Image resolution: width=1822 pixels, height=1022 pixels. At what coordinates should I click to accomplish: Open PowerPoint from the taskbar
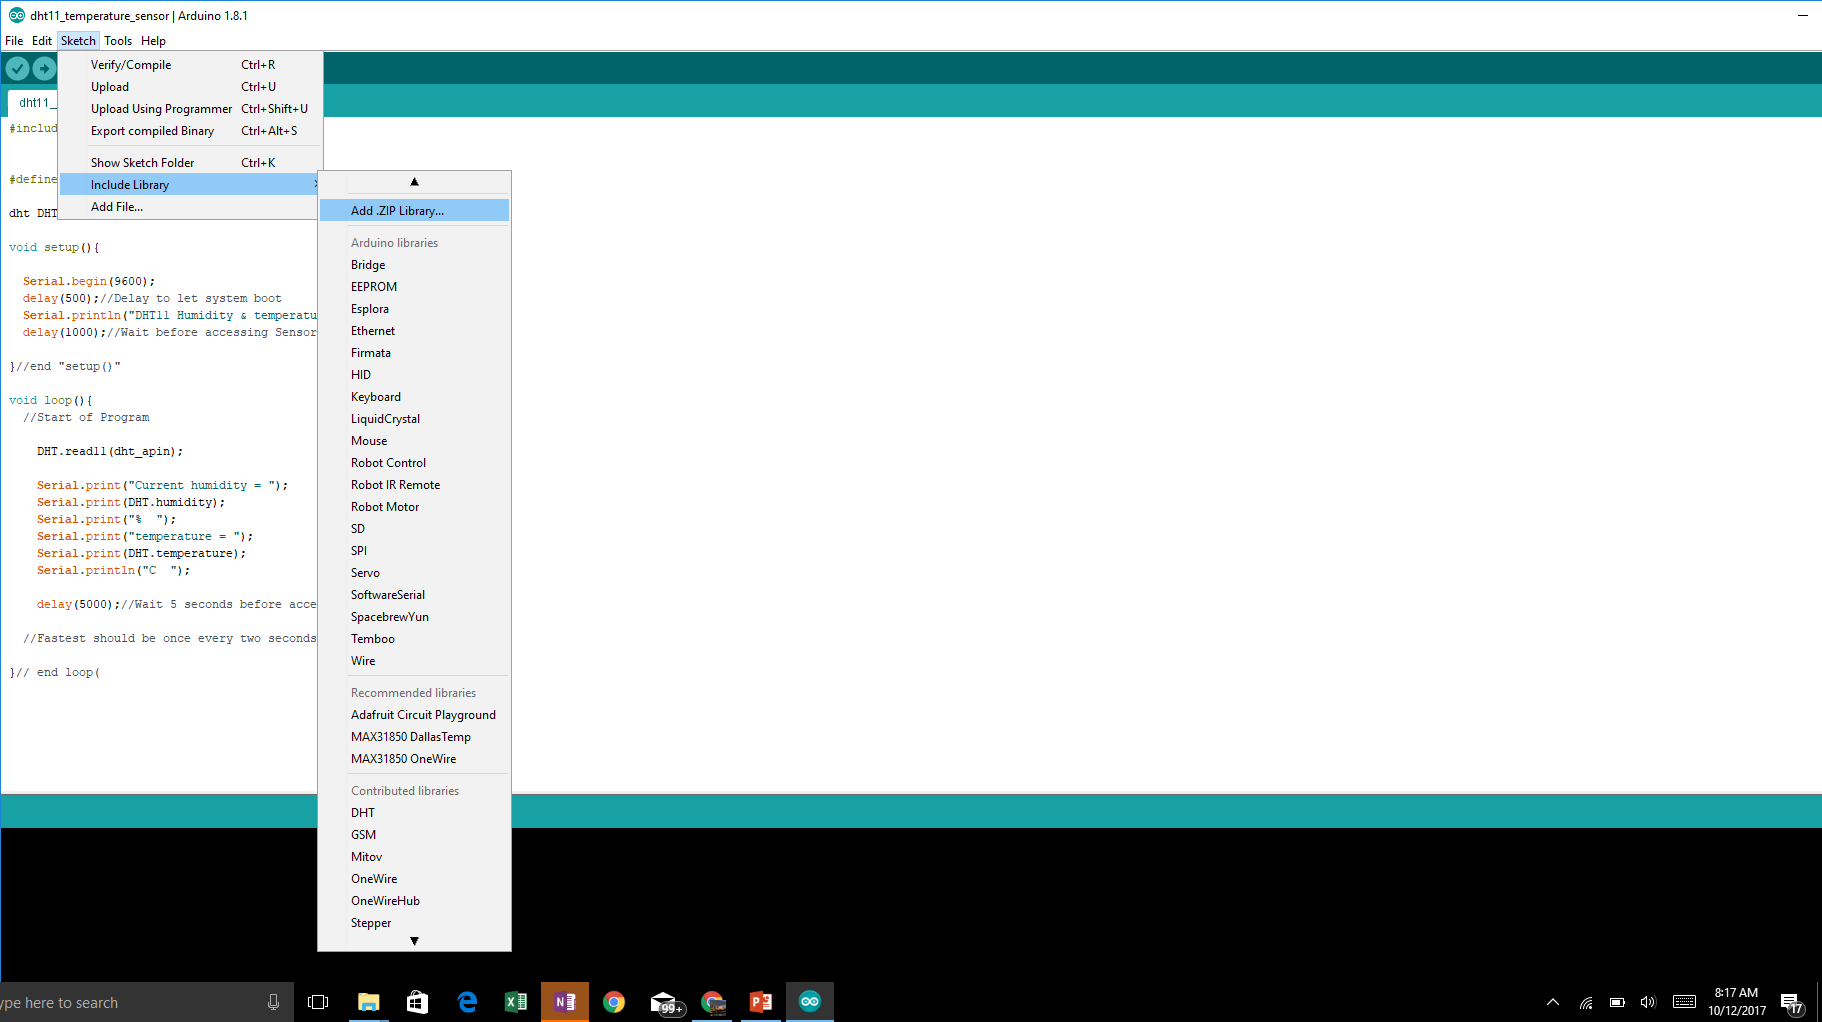pyautogui.click(x=761, y=1002)
